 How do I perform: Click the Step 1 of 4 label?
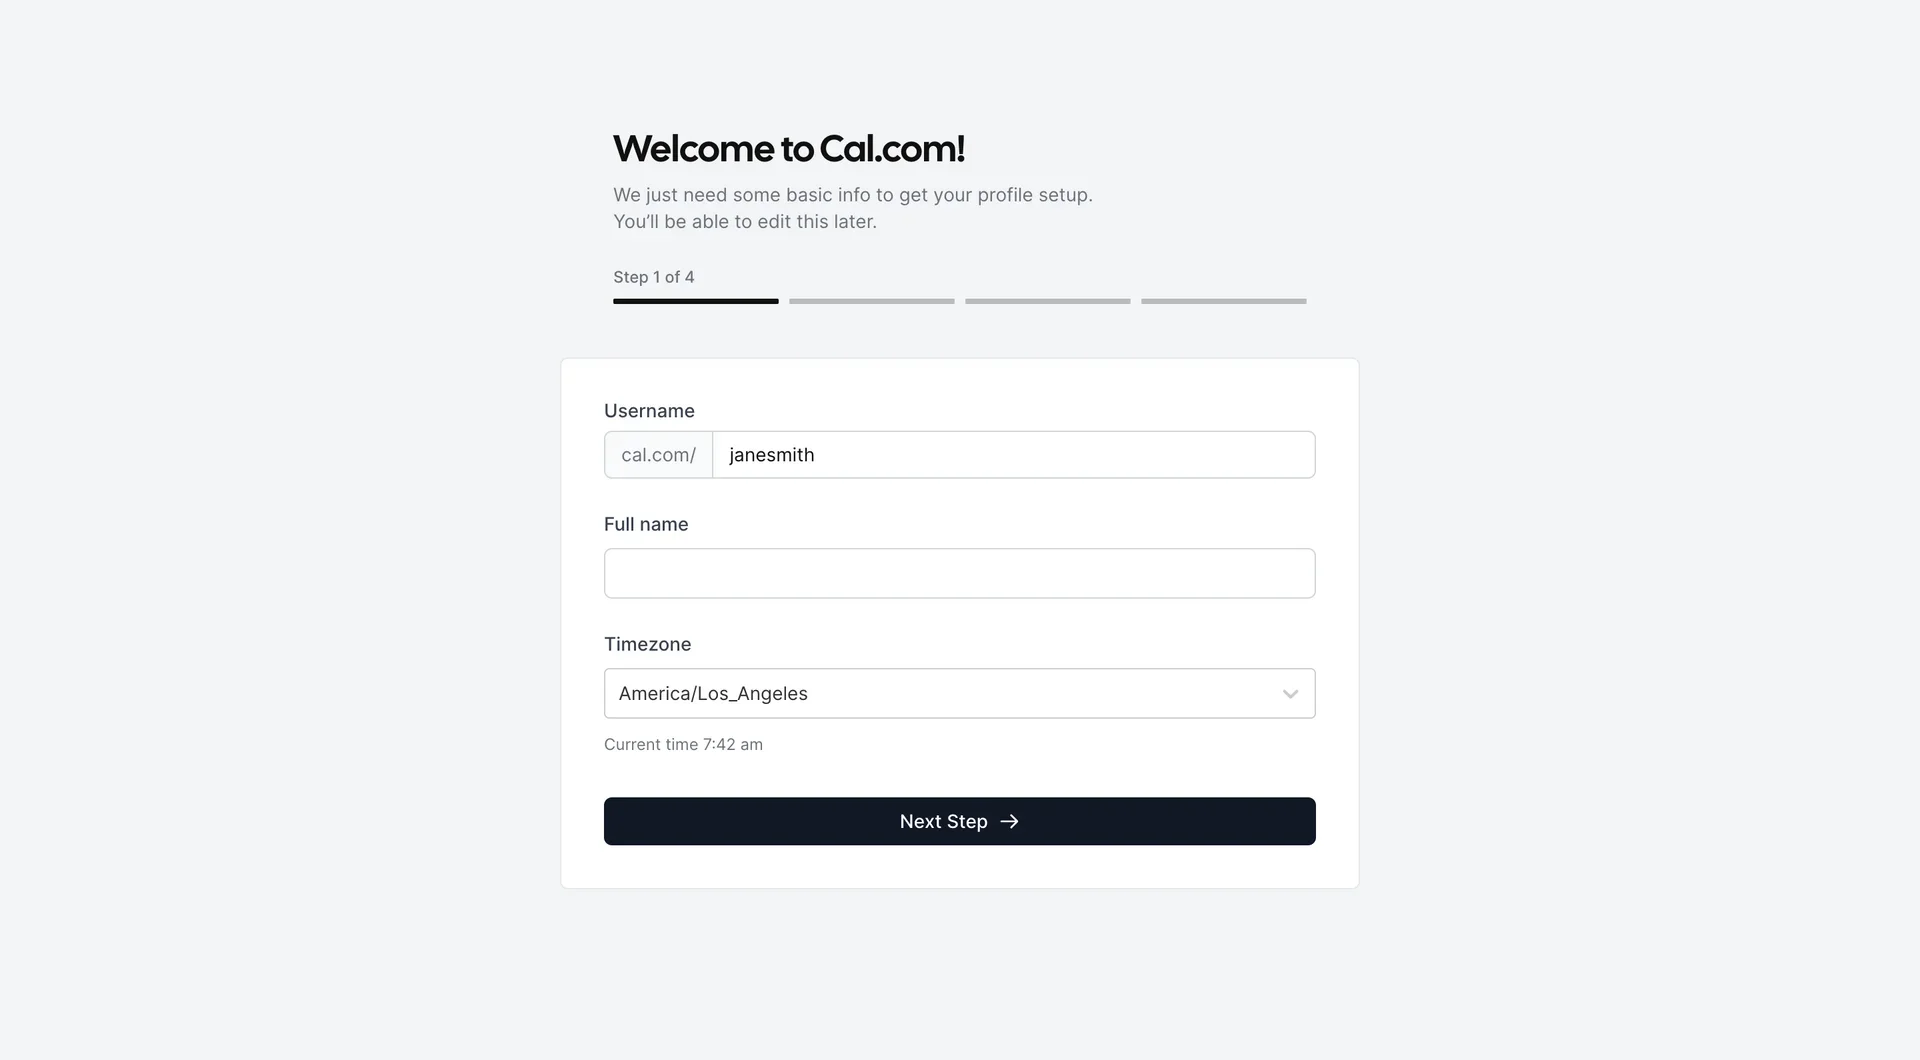point(653,277)
